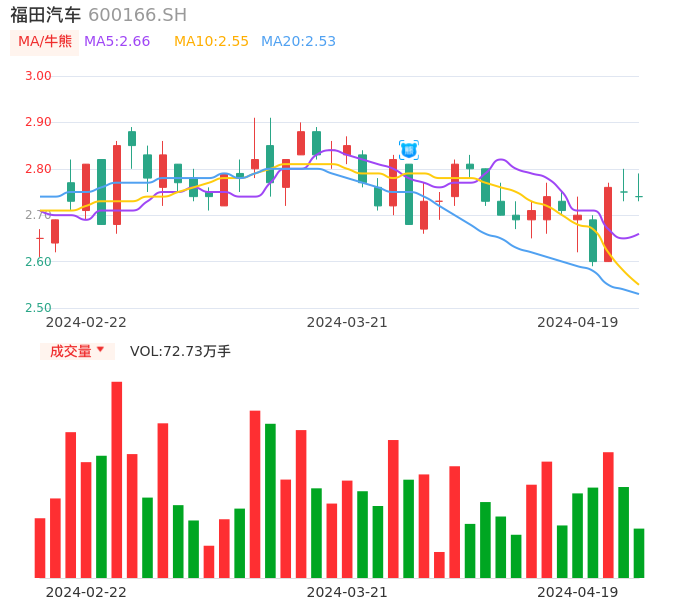Click 2024-02-22 date under volume chart
Viewport: 686px width, 606px height.
click(x=86, y=592)
